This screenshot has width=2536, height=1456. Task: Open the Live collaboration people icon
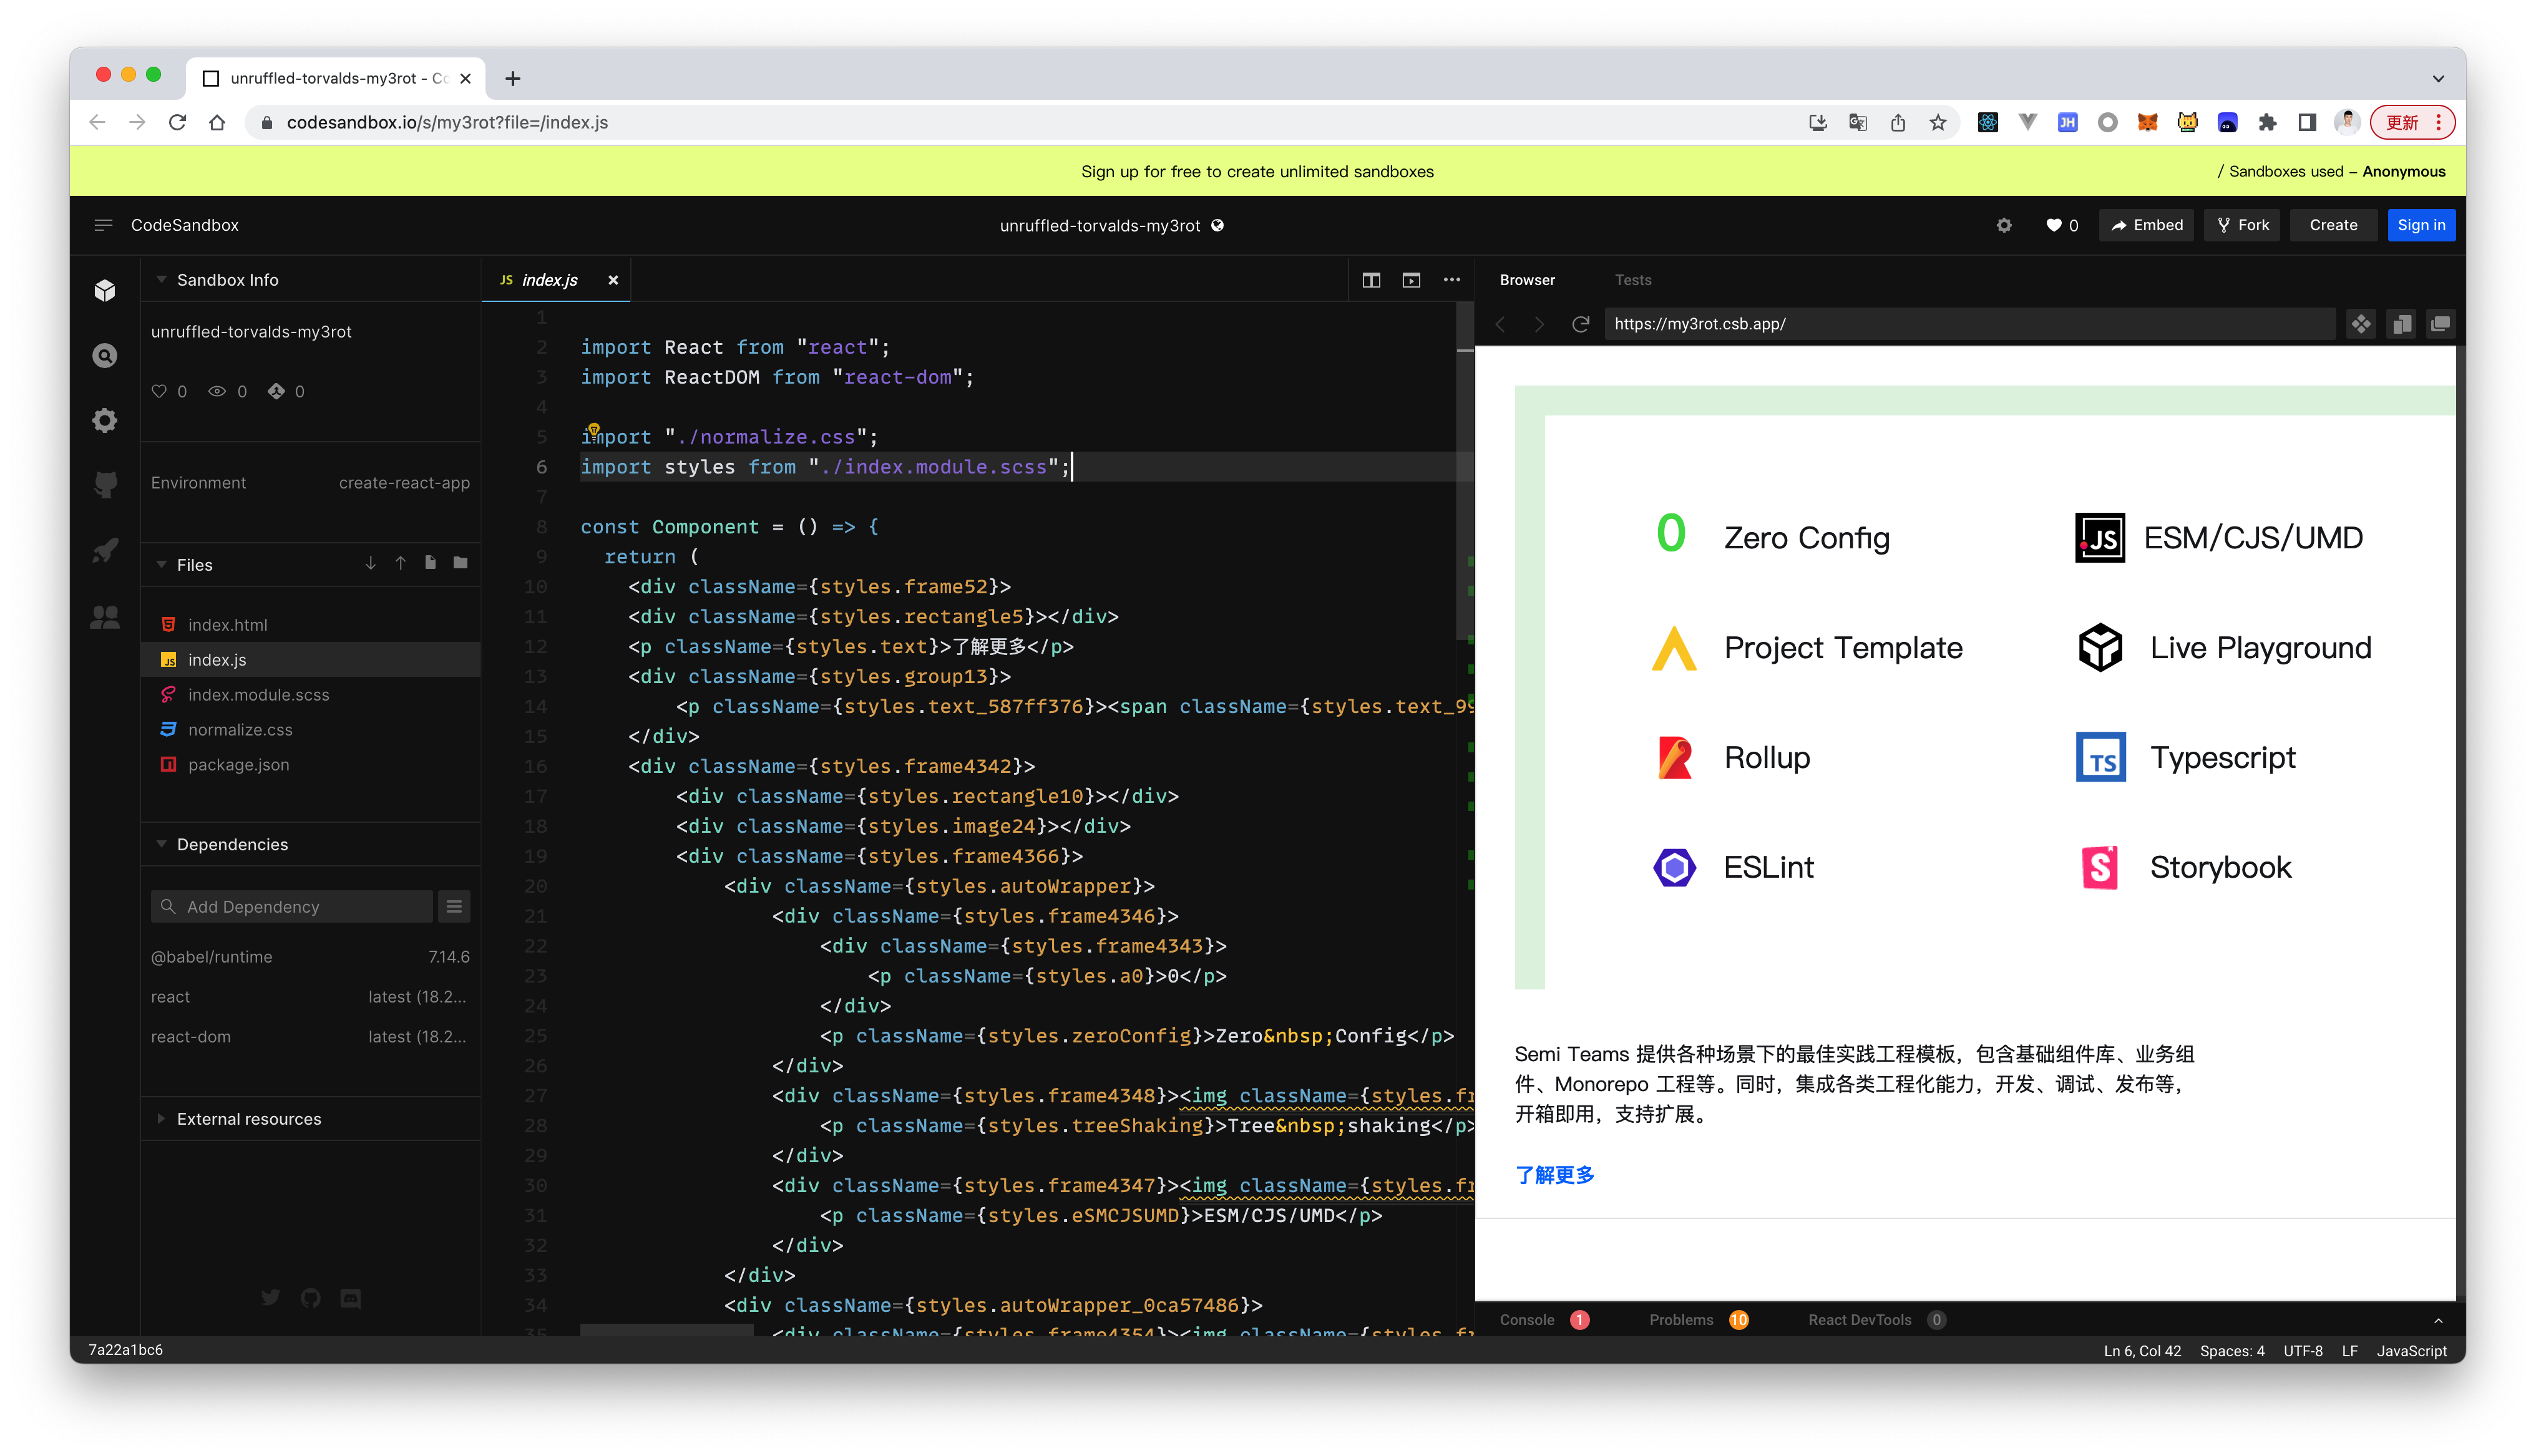105,617
